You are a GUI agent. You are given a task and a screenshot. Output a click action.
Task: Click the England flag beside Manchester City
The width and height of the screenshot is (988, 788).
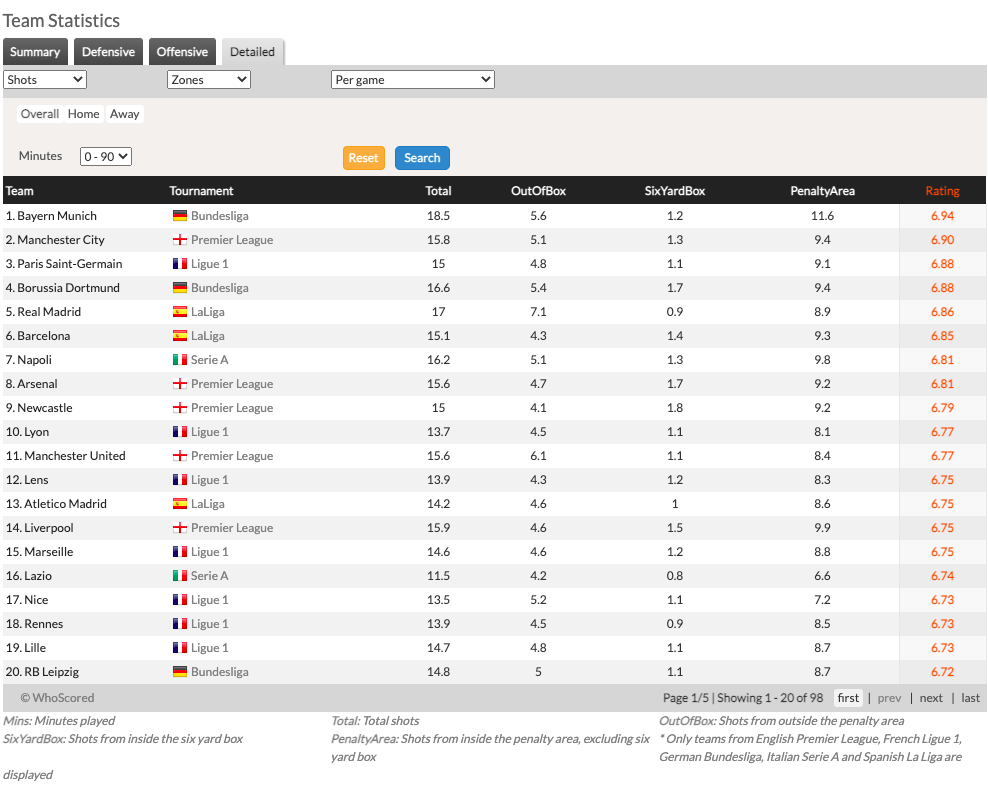point(180,240)
